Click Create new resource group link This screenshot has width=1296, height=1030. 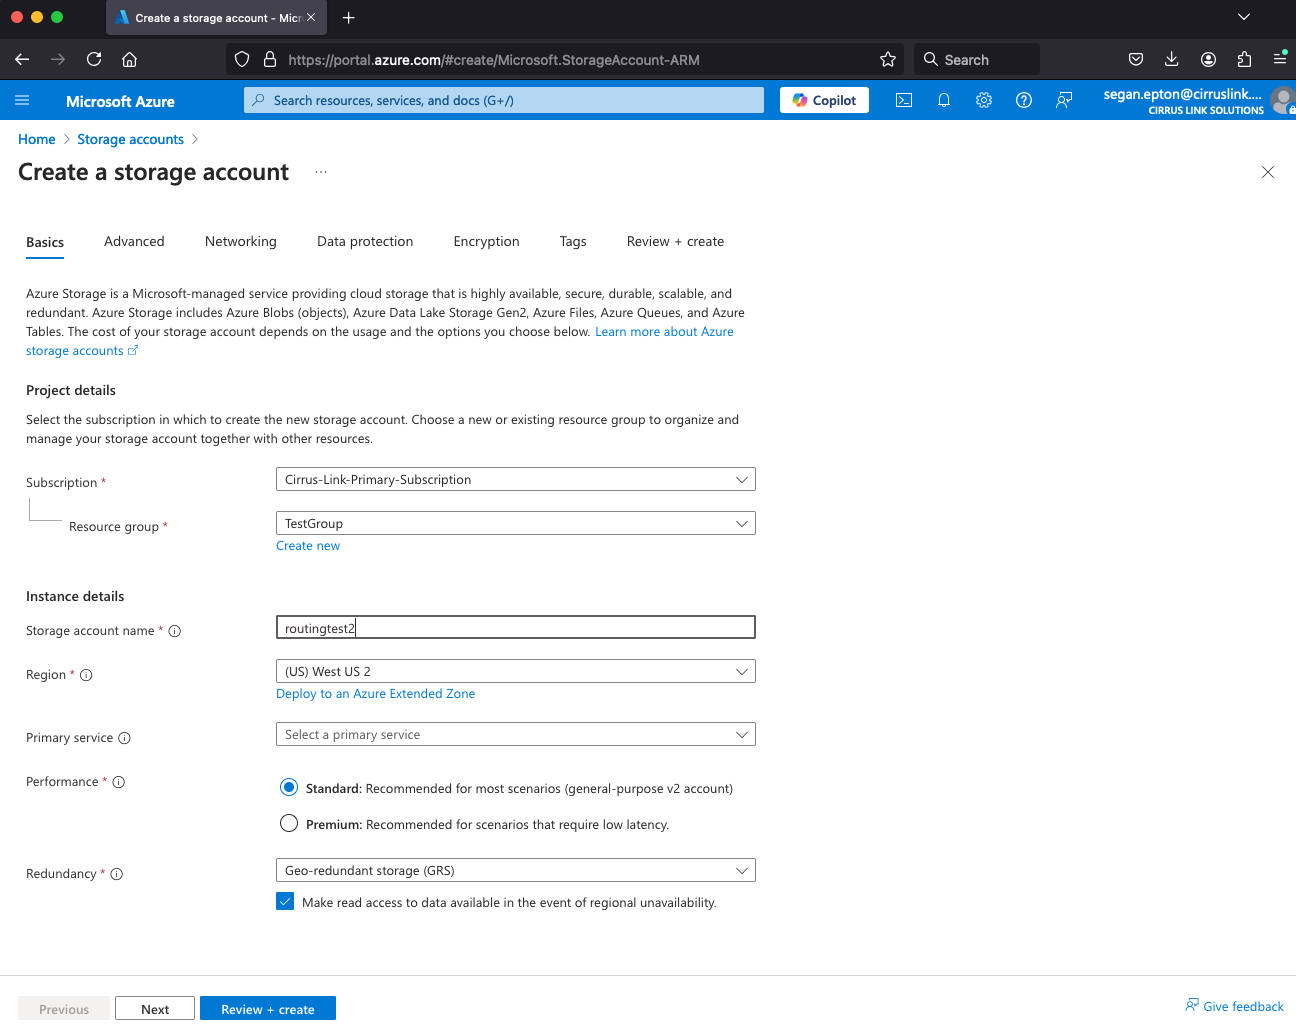click(x=308, y=546)
